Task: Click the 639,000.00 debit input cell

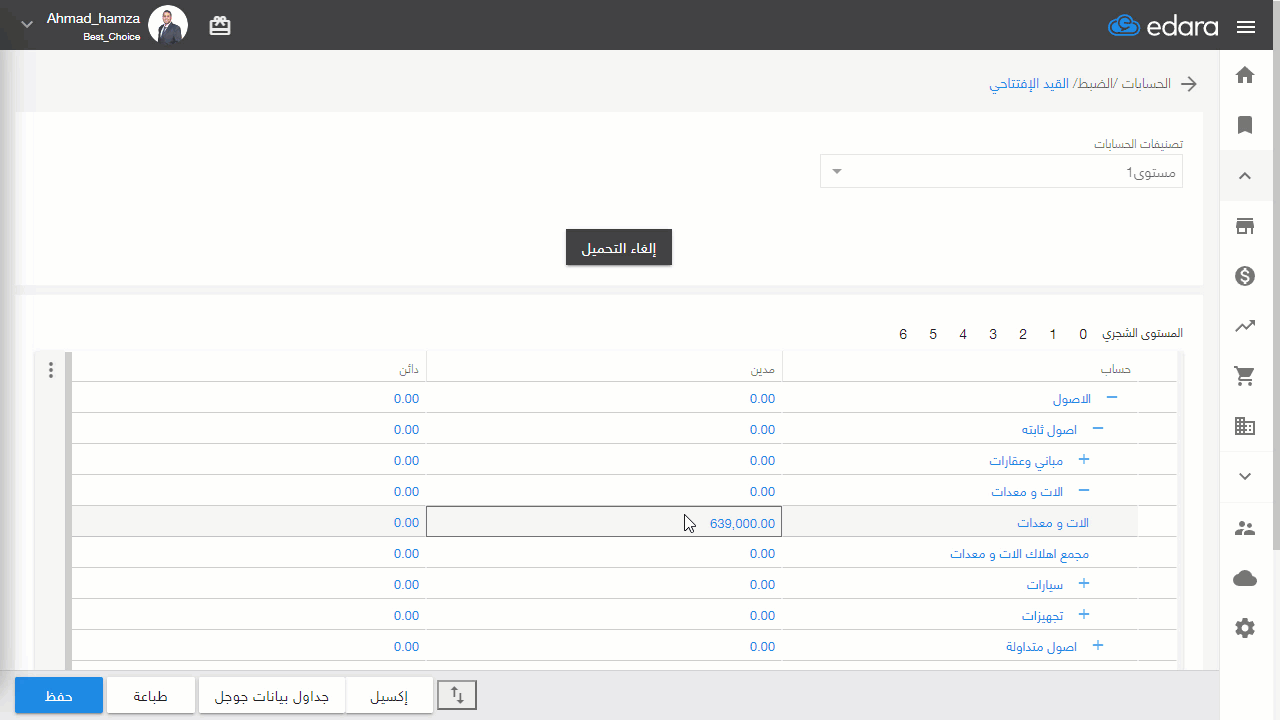Action: click(x=604, y=522)
